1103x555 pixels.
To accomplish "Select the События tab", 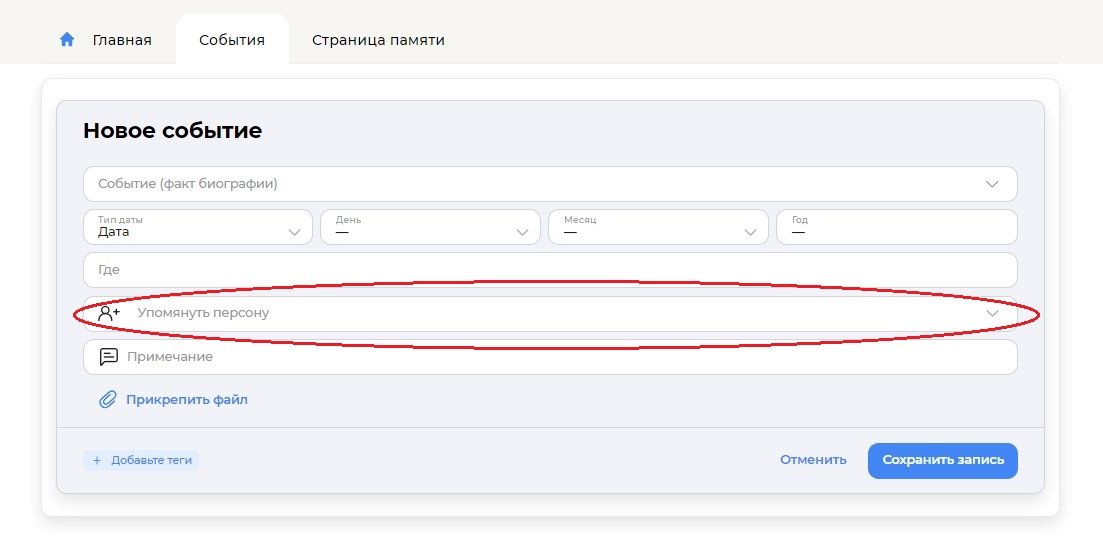I will point(232,40).
